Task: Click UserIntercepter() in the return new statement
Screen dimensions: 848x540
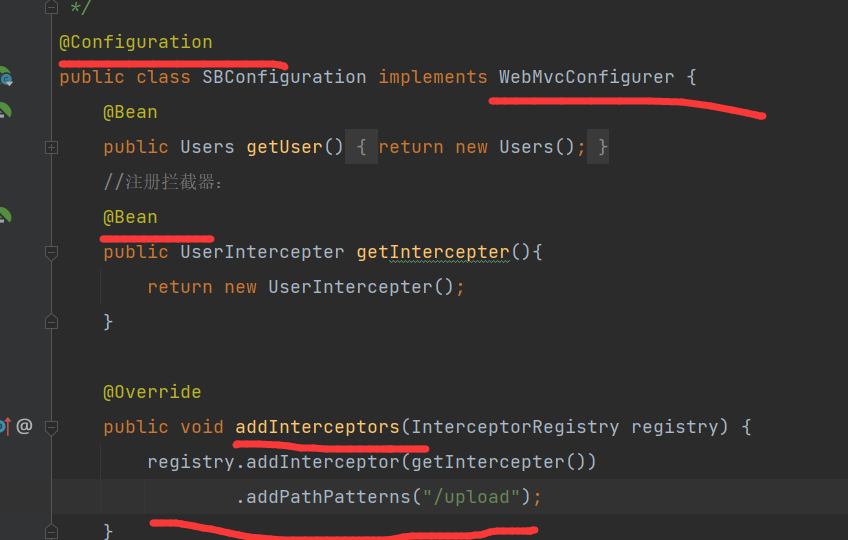Action: pos(361,287)
